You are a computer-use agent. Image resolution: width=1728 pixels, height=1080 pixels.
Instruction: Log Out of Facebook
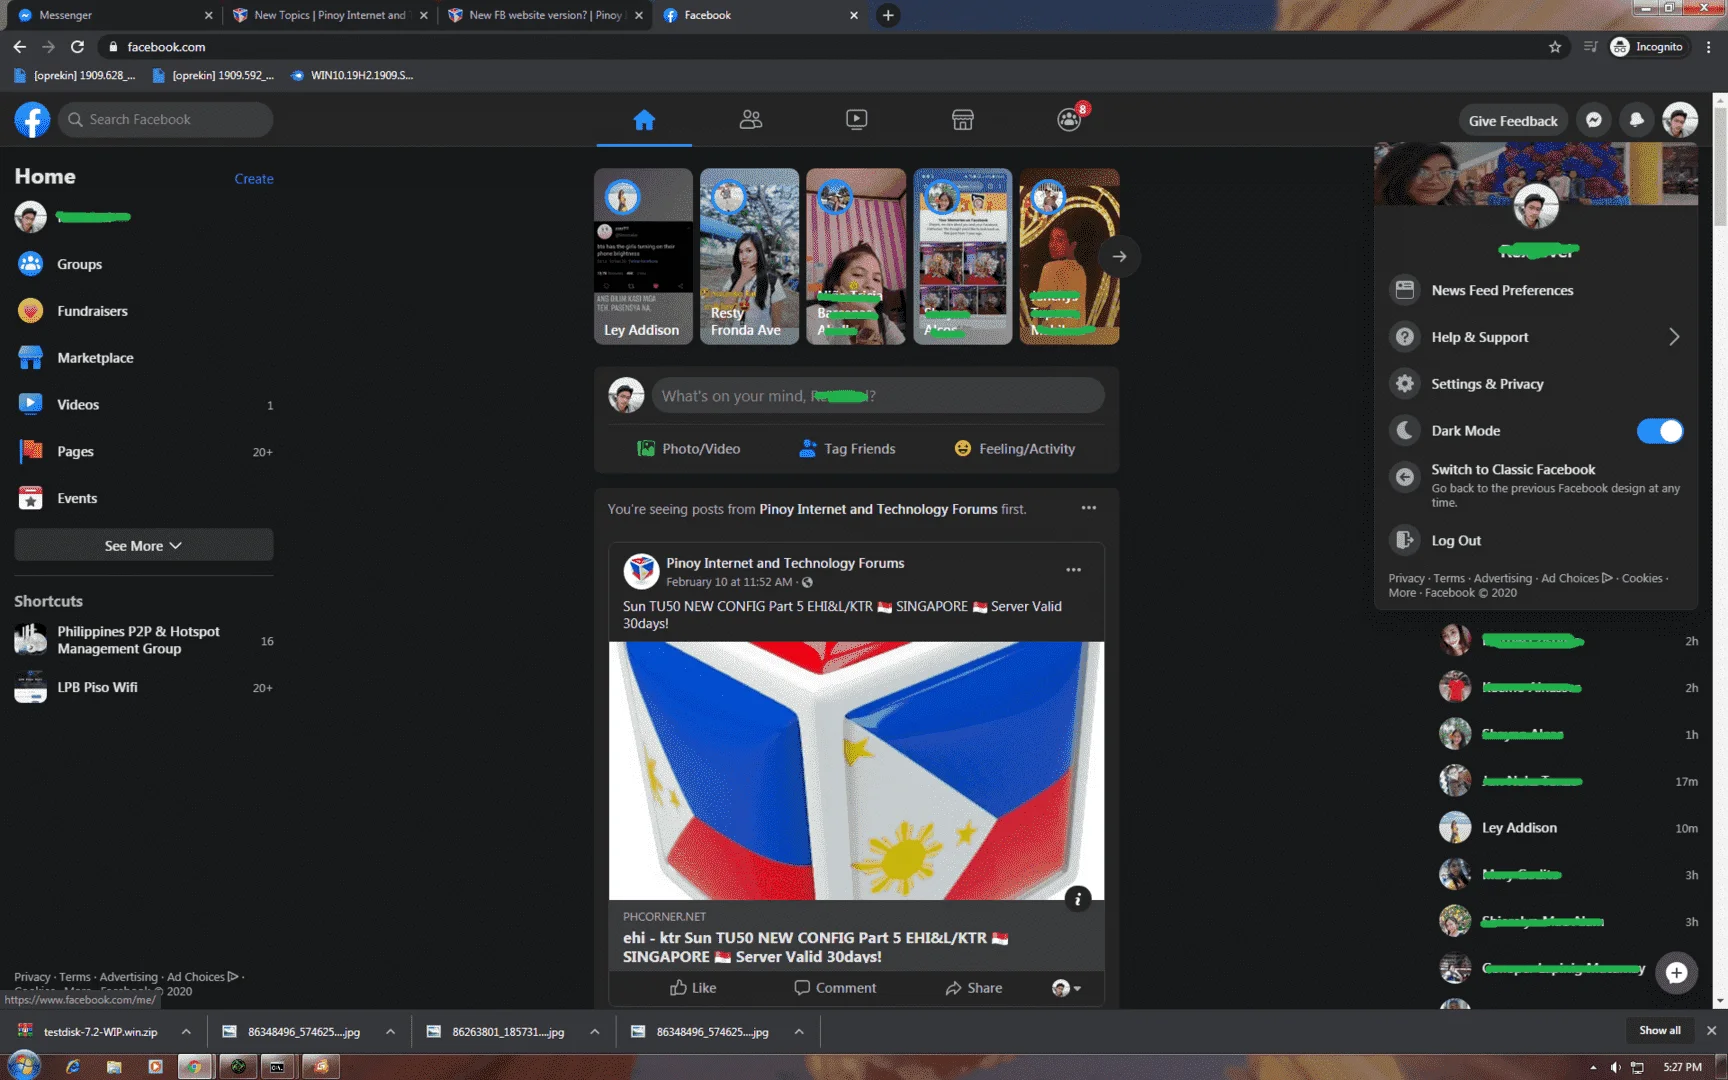point(1536,541)
